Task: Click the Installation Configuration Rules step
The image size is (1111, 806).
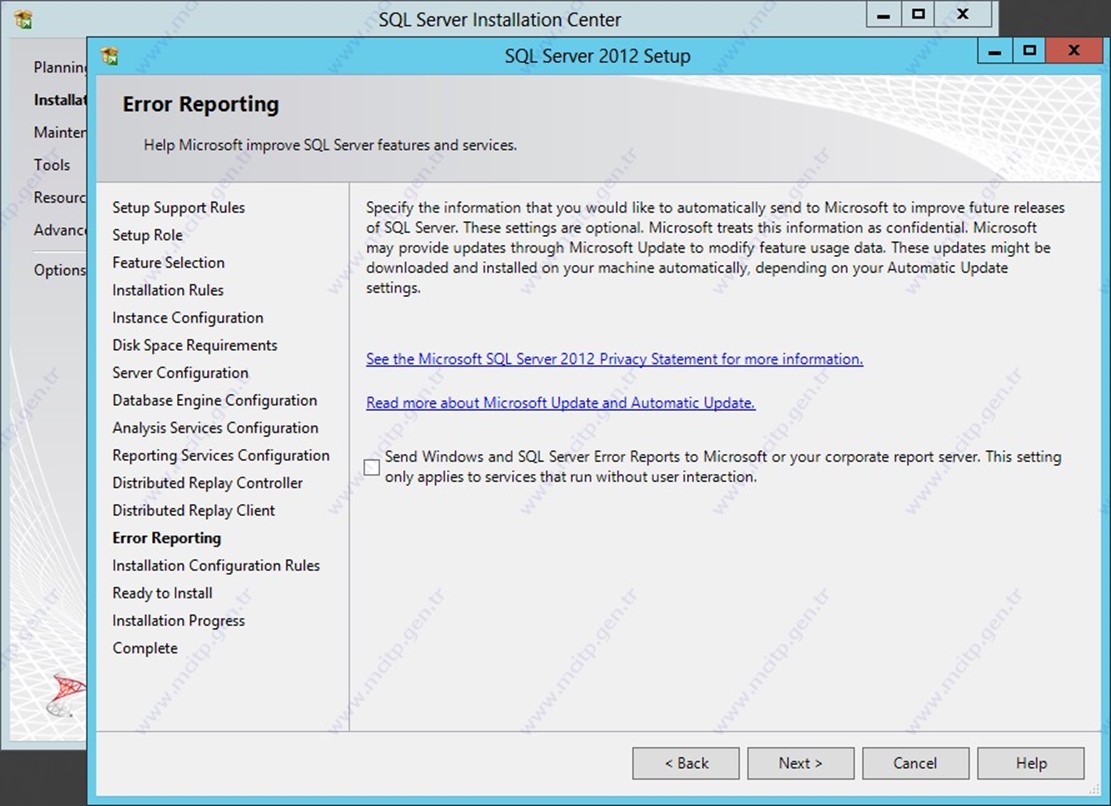Action: (x=216, y=566)
